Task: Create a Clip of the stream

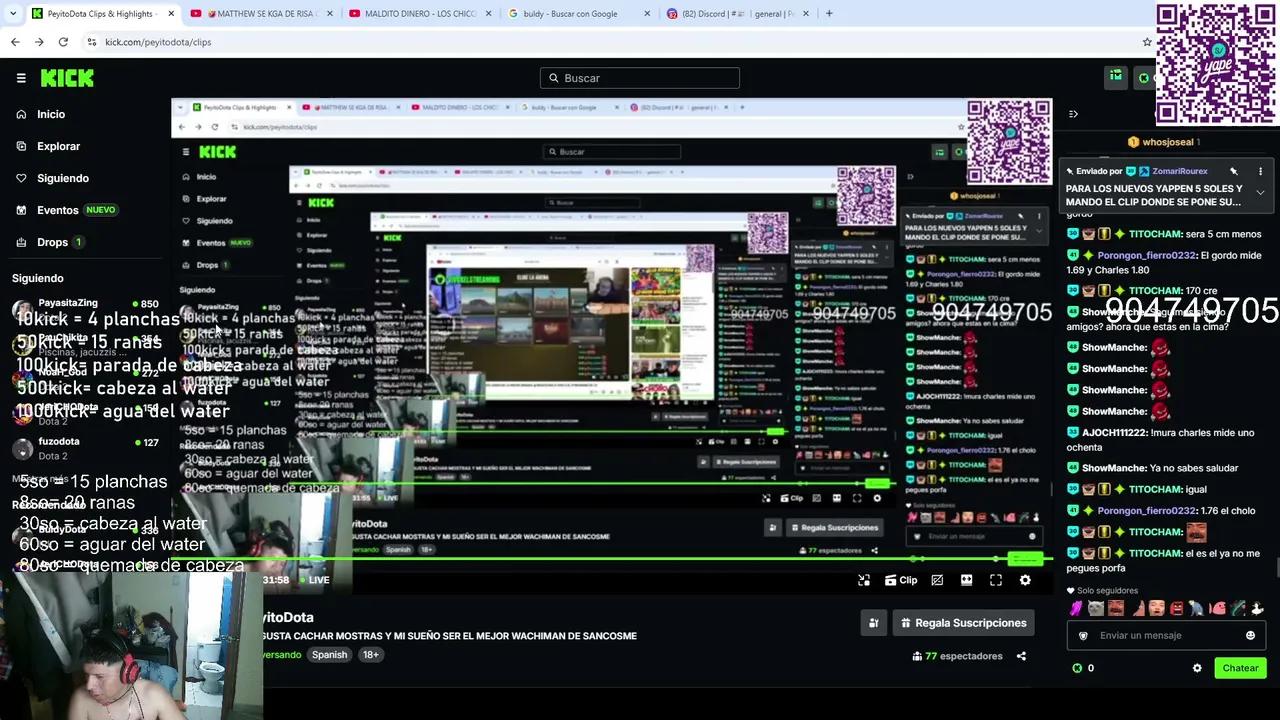Action: click(x=901, y=580)
